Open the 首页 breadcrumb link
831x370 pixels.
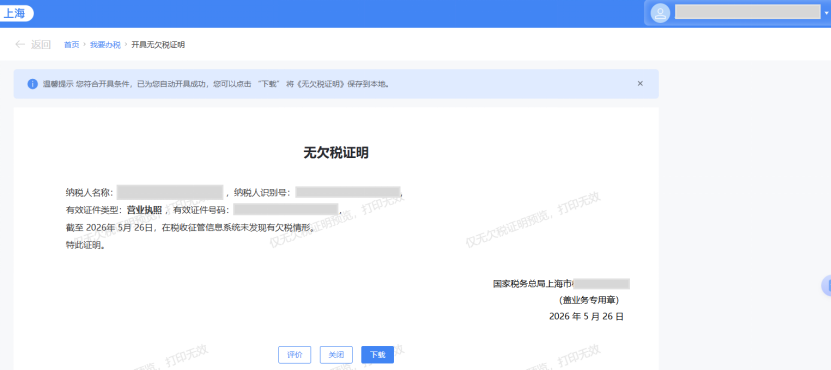coord(72,45)
